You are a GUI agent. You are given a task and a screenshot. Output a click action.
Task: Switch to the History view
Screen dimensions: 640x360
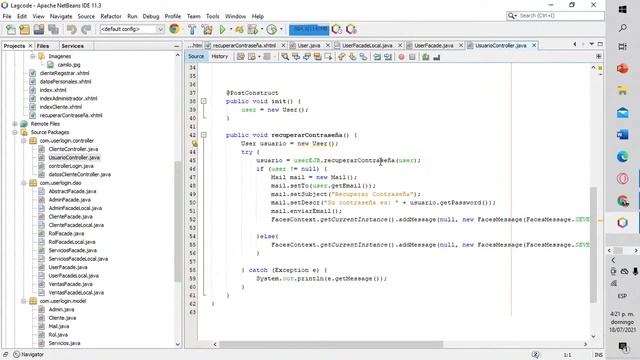coord(220,56)
